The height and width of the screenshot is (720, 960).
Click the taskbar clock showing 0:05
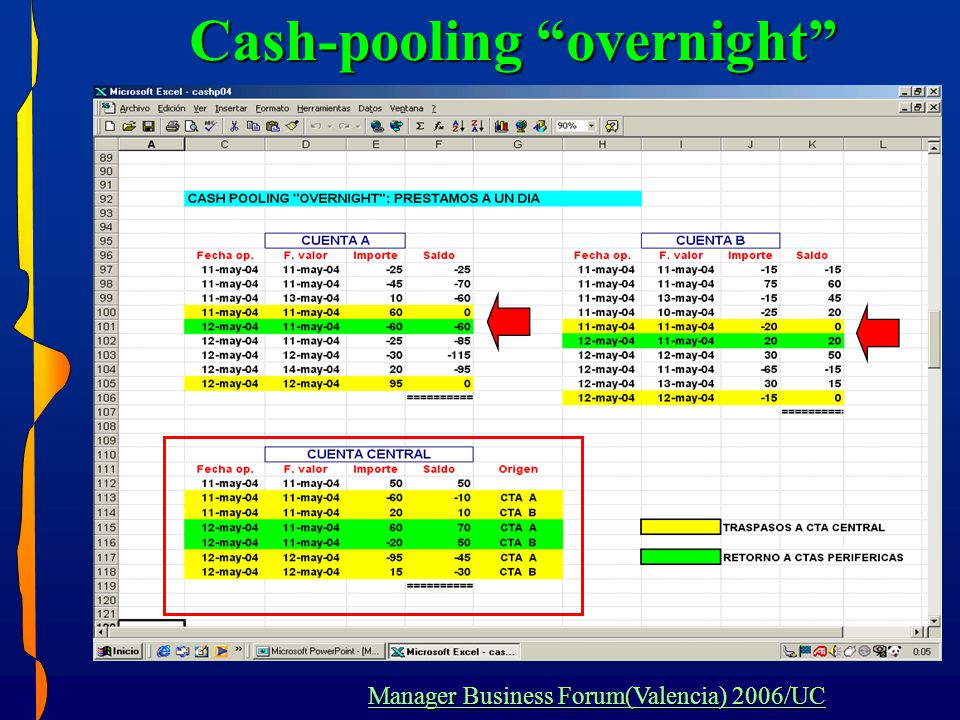pyautogui.click(x=921, y=651)
